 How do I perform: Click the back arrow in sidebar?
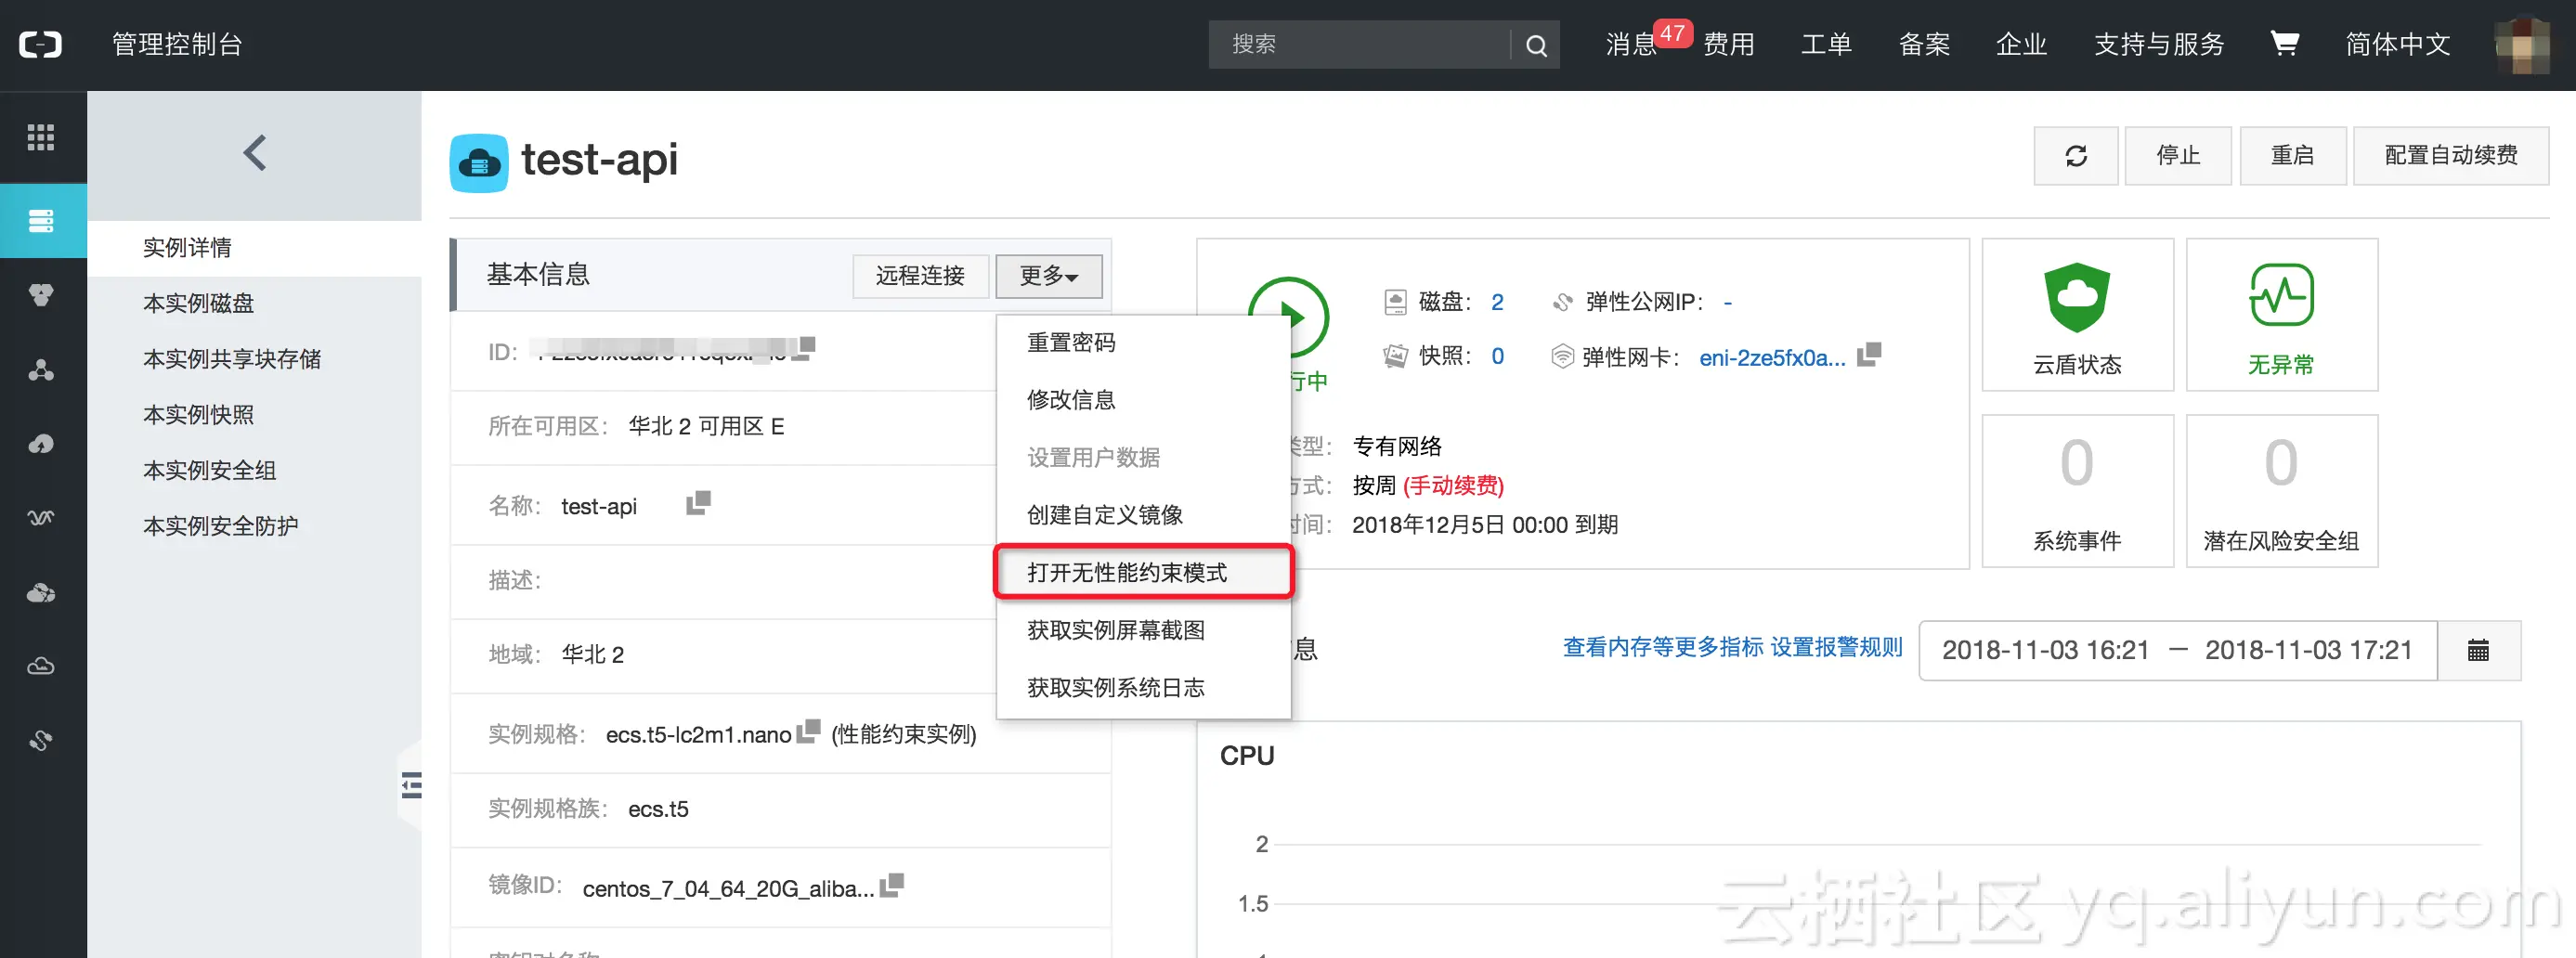pyautogui.click(x=255, y=153)
